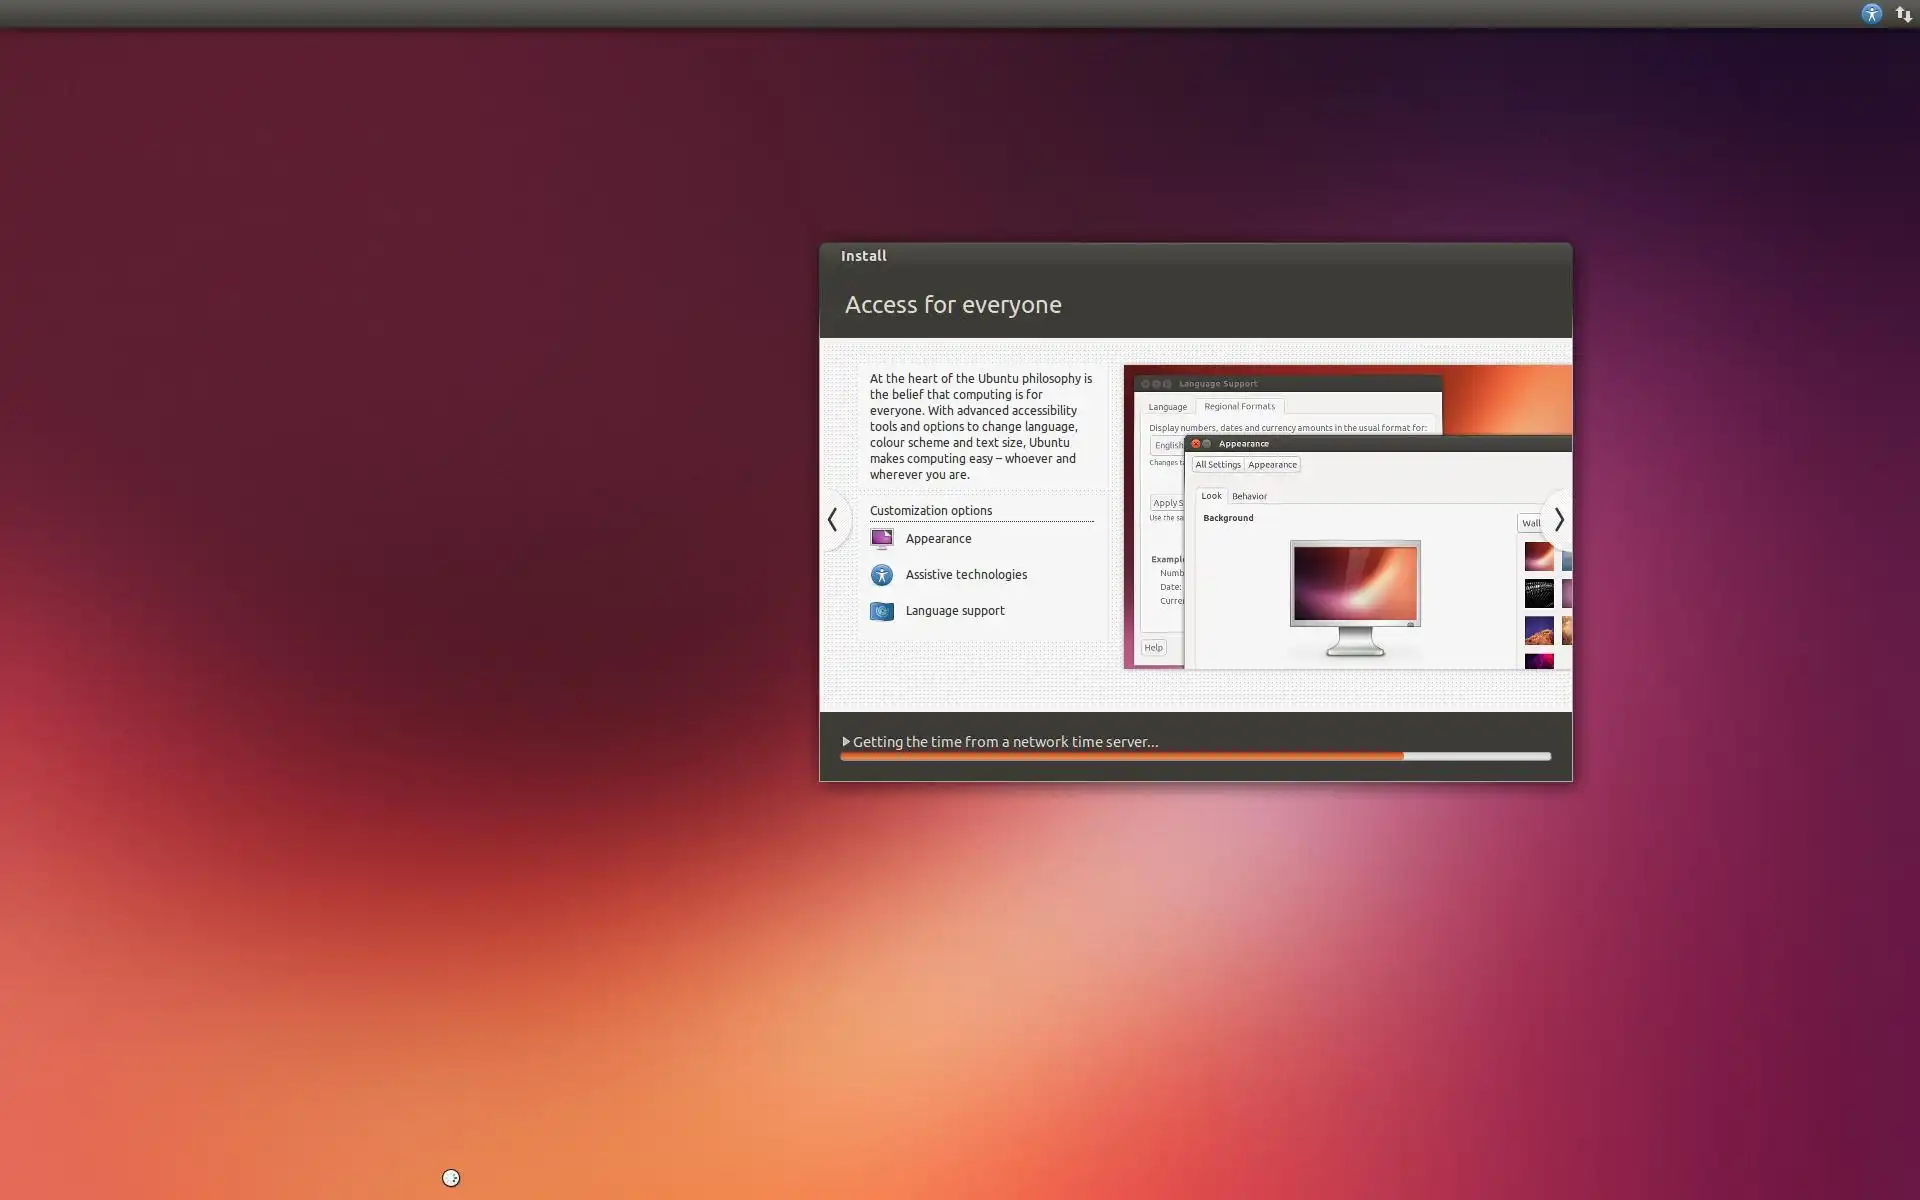Advance to the next slide arrow
The image size is (1920, 1200).
point(1558,519)
